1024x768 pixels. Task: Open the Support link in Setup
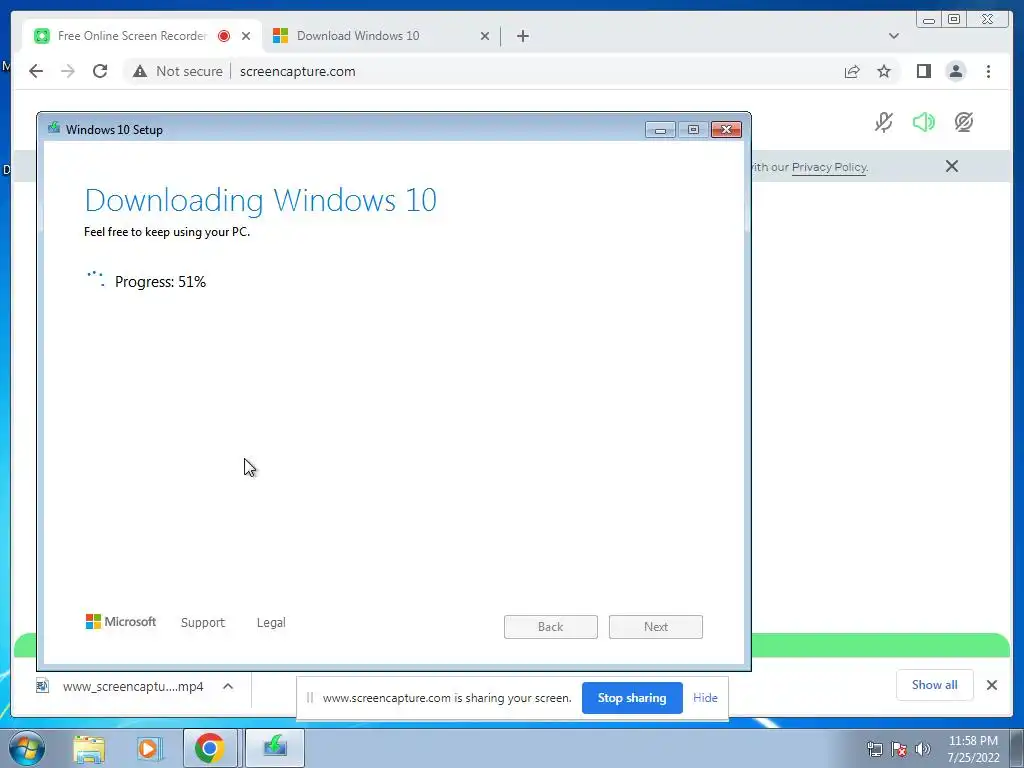[202, 622]
